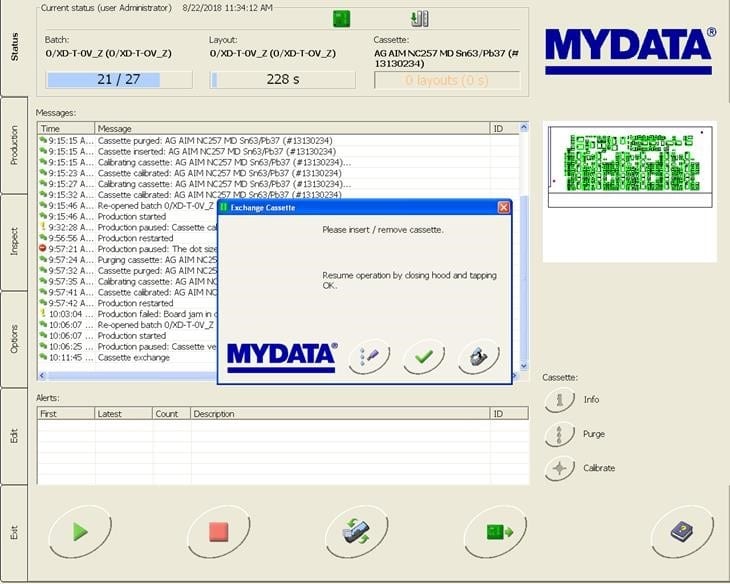Select the 9:57:21 Production paused dot size message
This screenshot has height=584, width=730.
point(128,249)
